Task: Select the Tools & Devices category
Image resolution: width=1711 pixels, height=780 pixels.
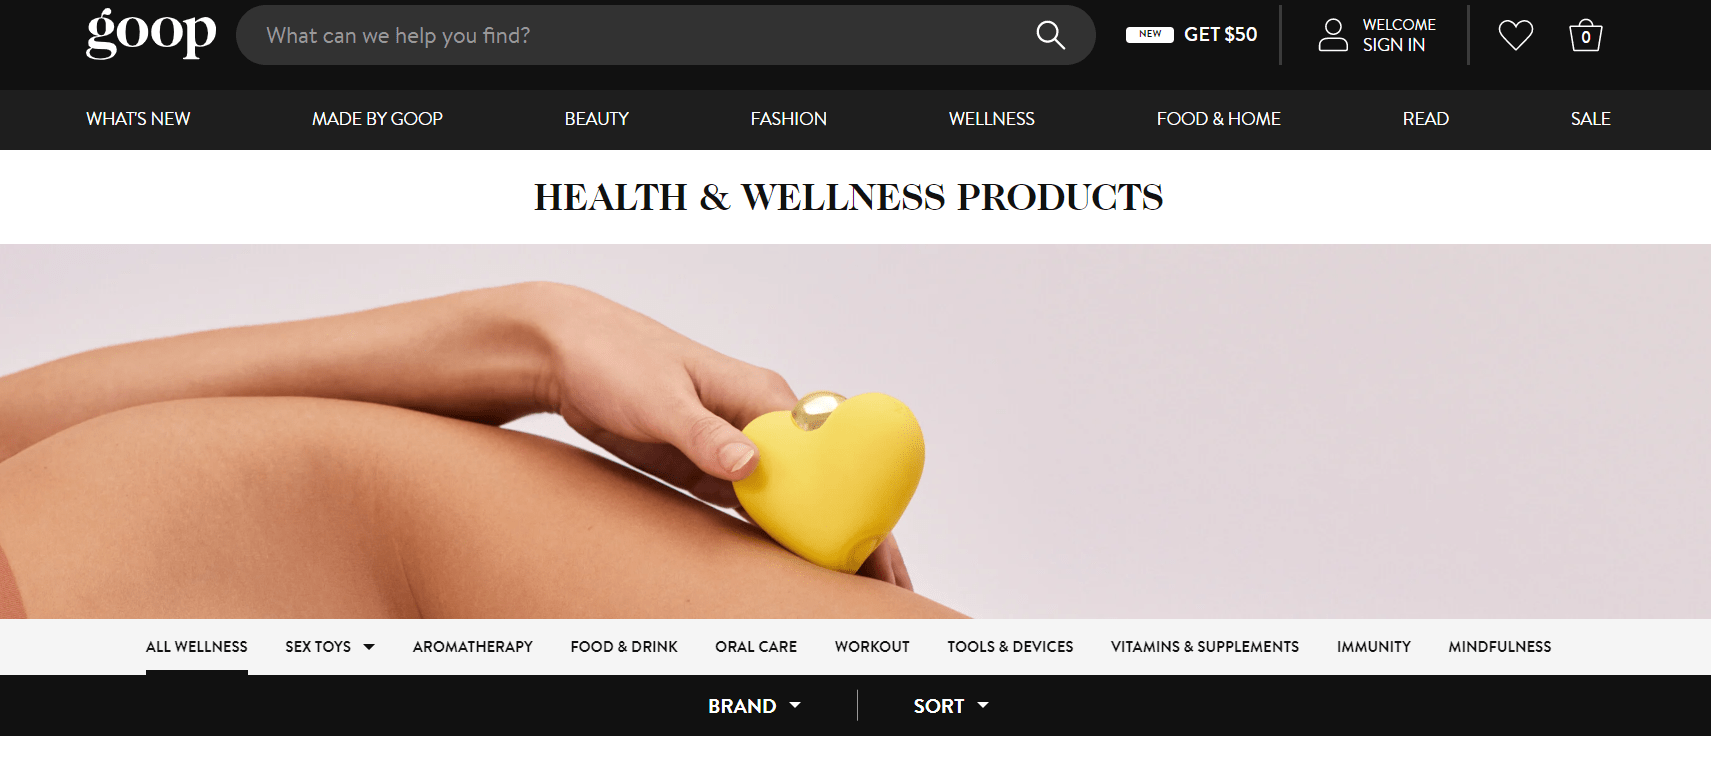Action: click(1010, 647)
